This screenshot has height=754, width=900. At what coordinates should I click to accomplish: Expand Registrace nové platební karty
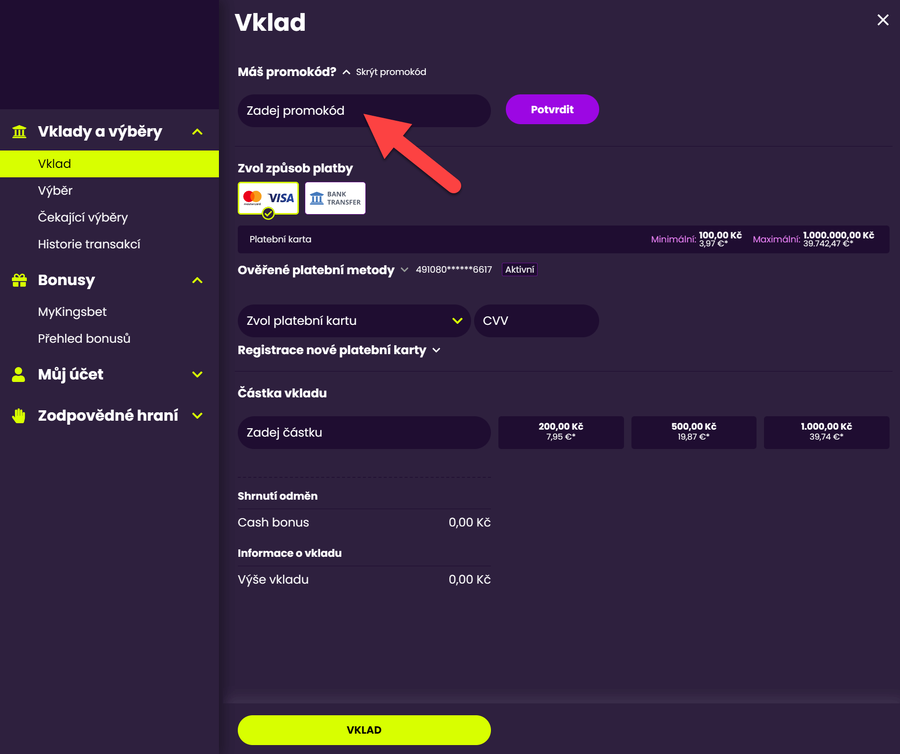pyautogui.click(x=339, y=349)
